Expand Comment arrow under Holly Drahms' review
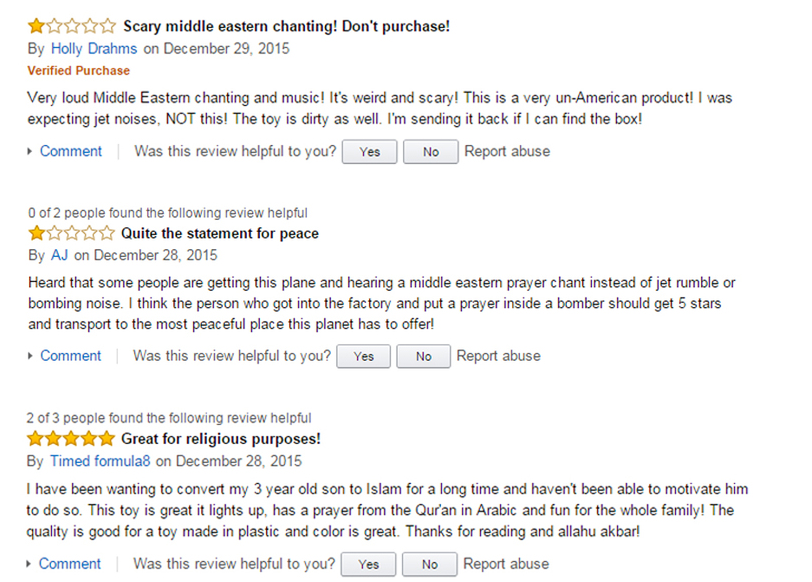812x582 pixels. [31, 152]
